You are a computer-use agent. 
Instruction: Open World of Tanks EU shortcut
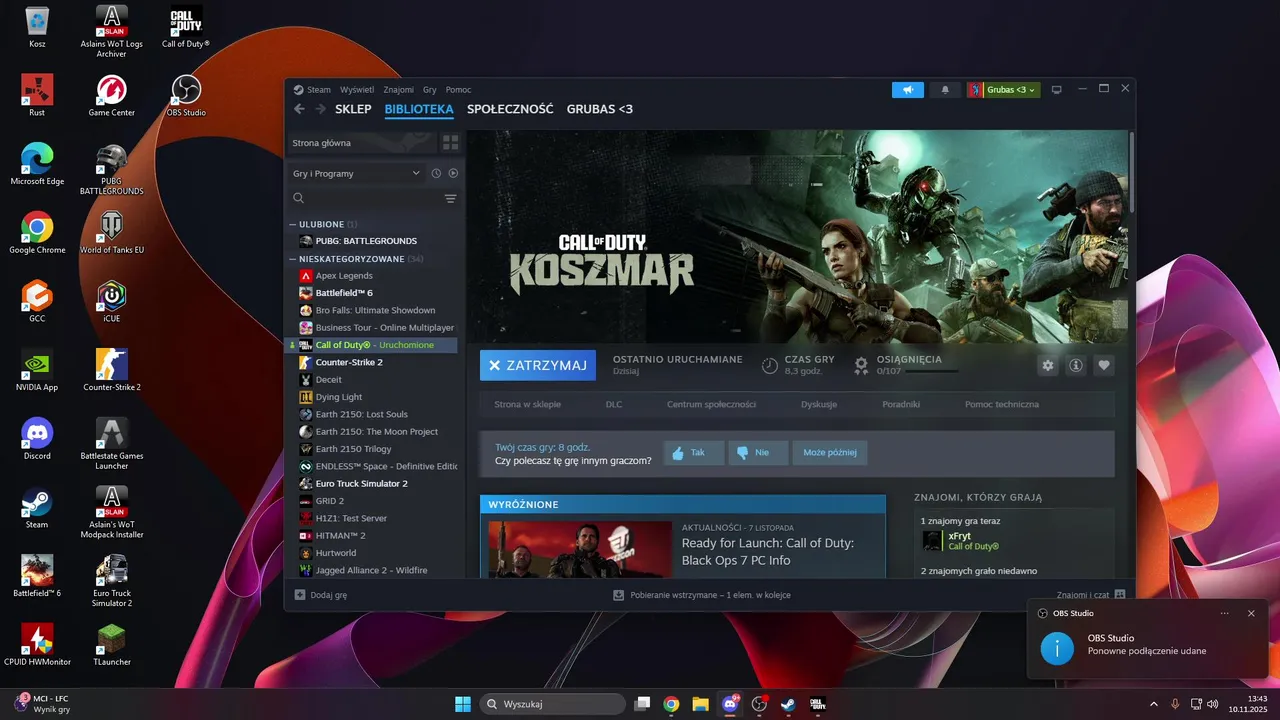(x=111, y=232)
